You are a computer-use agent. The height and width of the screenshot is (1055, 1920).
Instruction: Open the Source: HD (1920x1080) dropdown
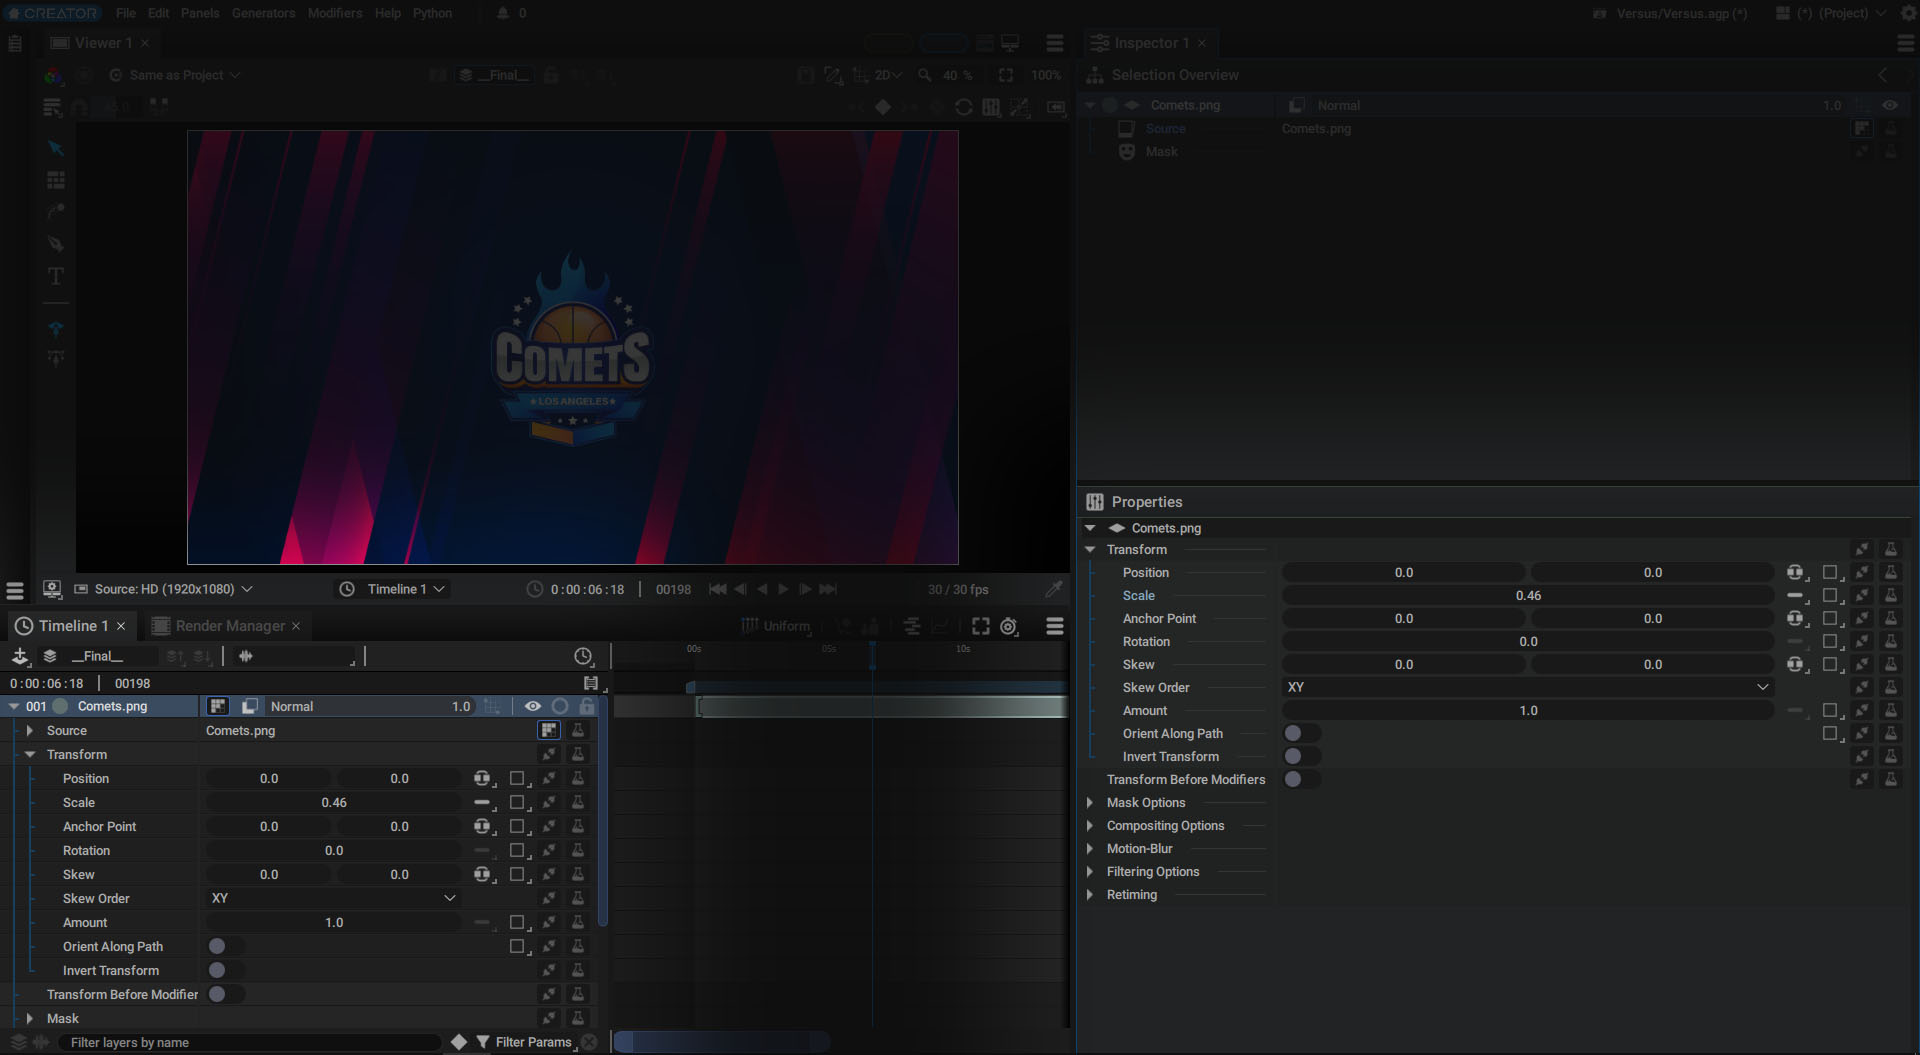[165, 589]
